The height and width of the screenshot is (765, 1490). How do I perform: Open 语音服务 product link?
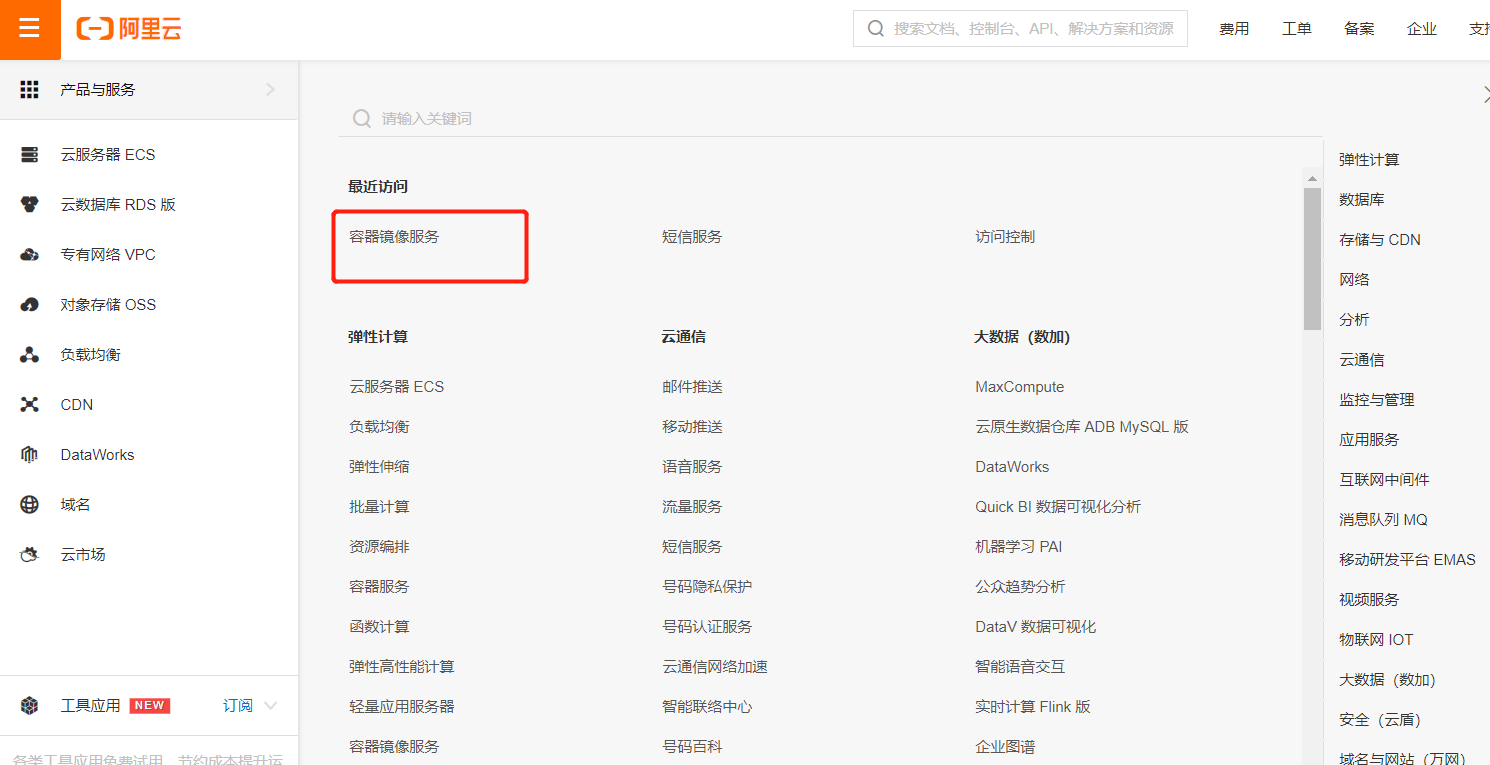click(692, 467)
